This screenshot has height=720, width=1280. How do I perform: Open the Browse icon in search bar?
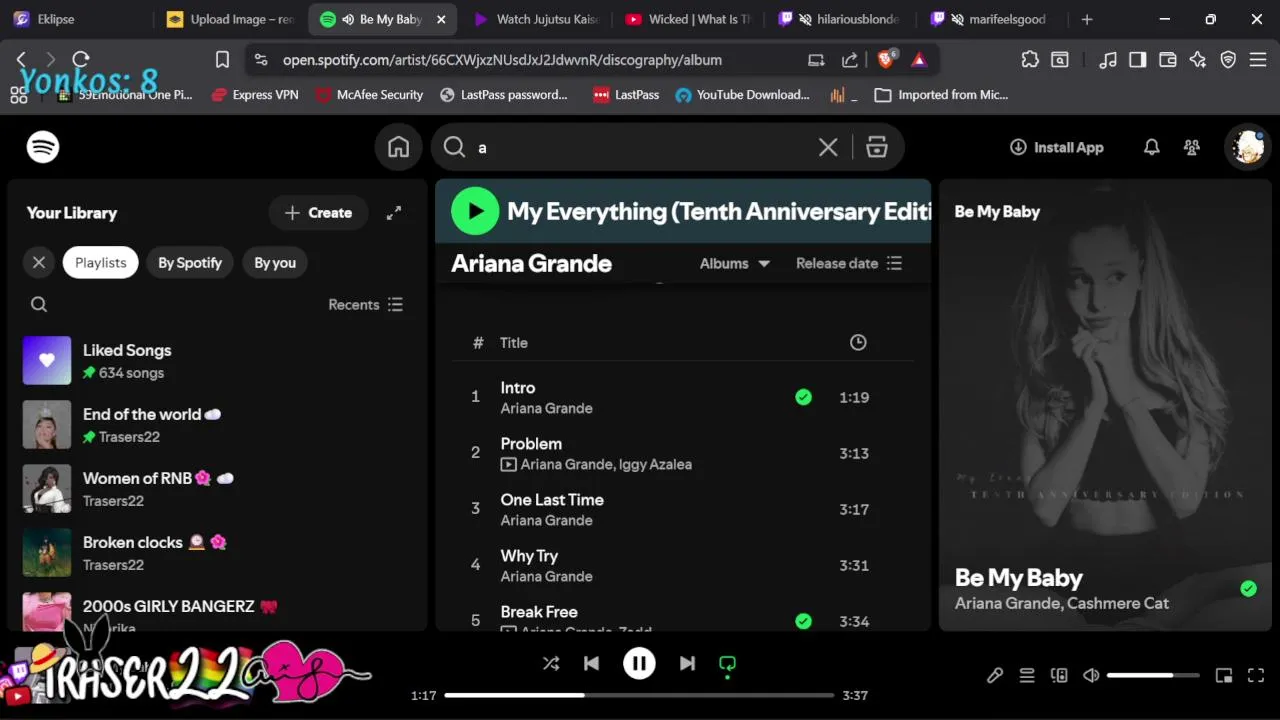[x=877, y=147]
